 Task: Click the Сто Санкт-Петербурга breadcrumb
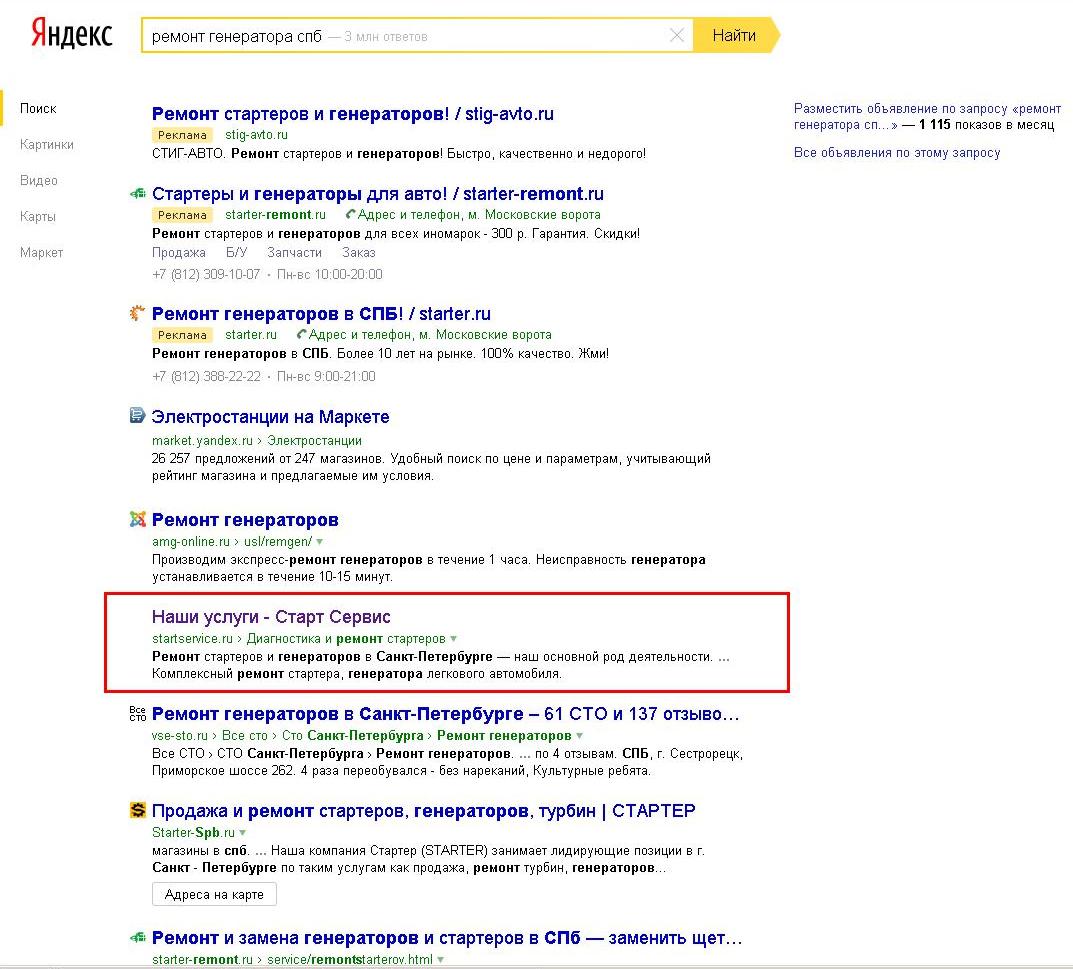click(352, 736)
